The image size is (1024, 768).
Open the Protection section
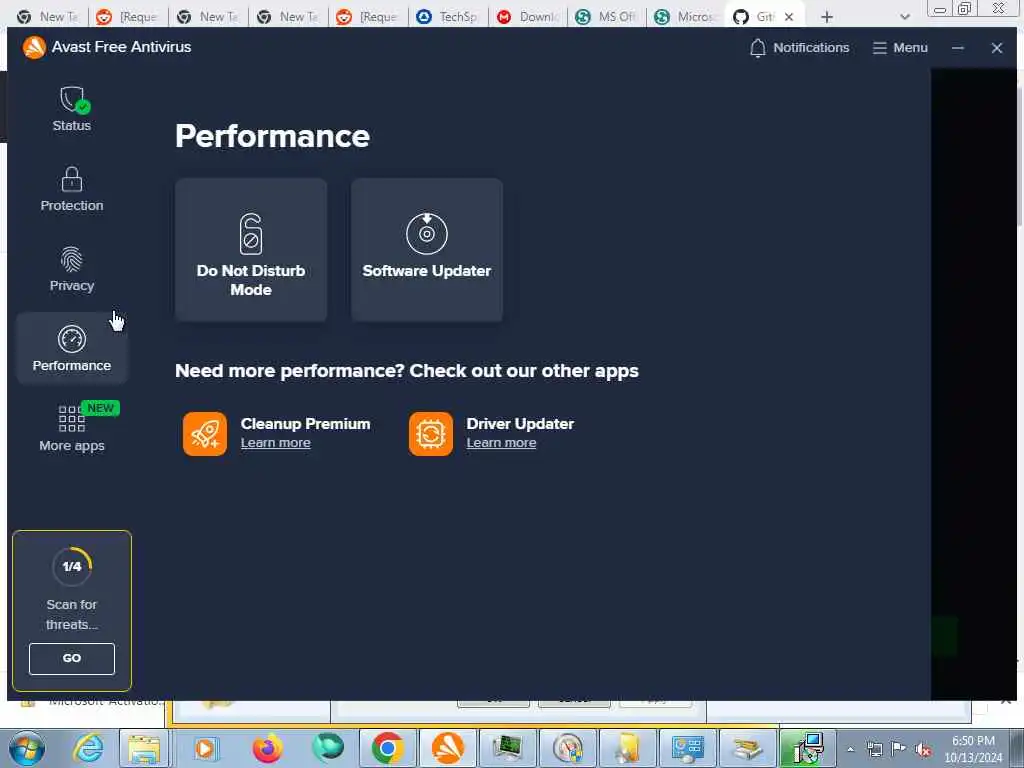pos(72,189)
